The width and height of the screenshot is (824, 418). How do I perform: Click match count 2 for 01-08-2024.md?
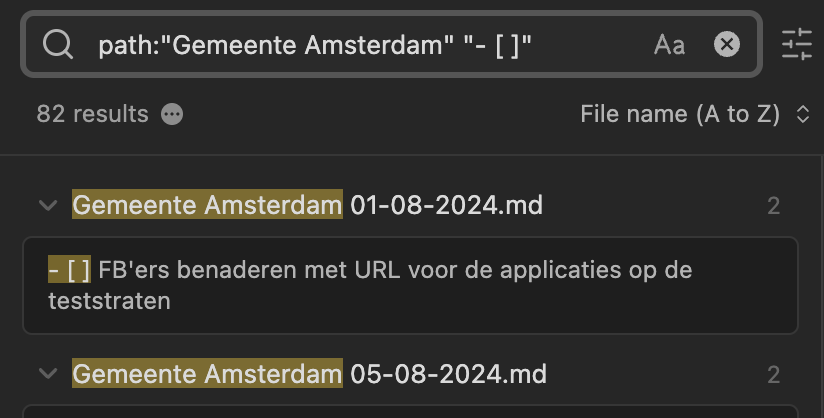[773, 206]
